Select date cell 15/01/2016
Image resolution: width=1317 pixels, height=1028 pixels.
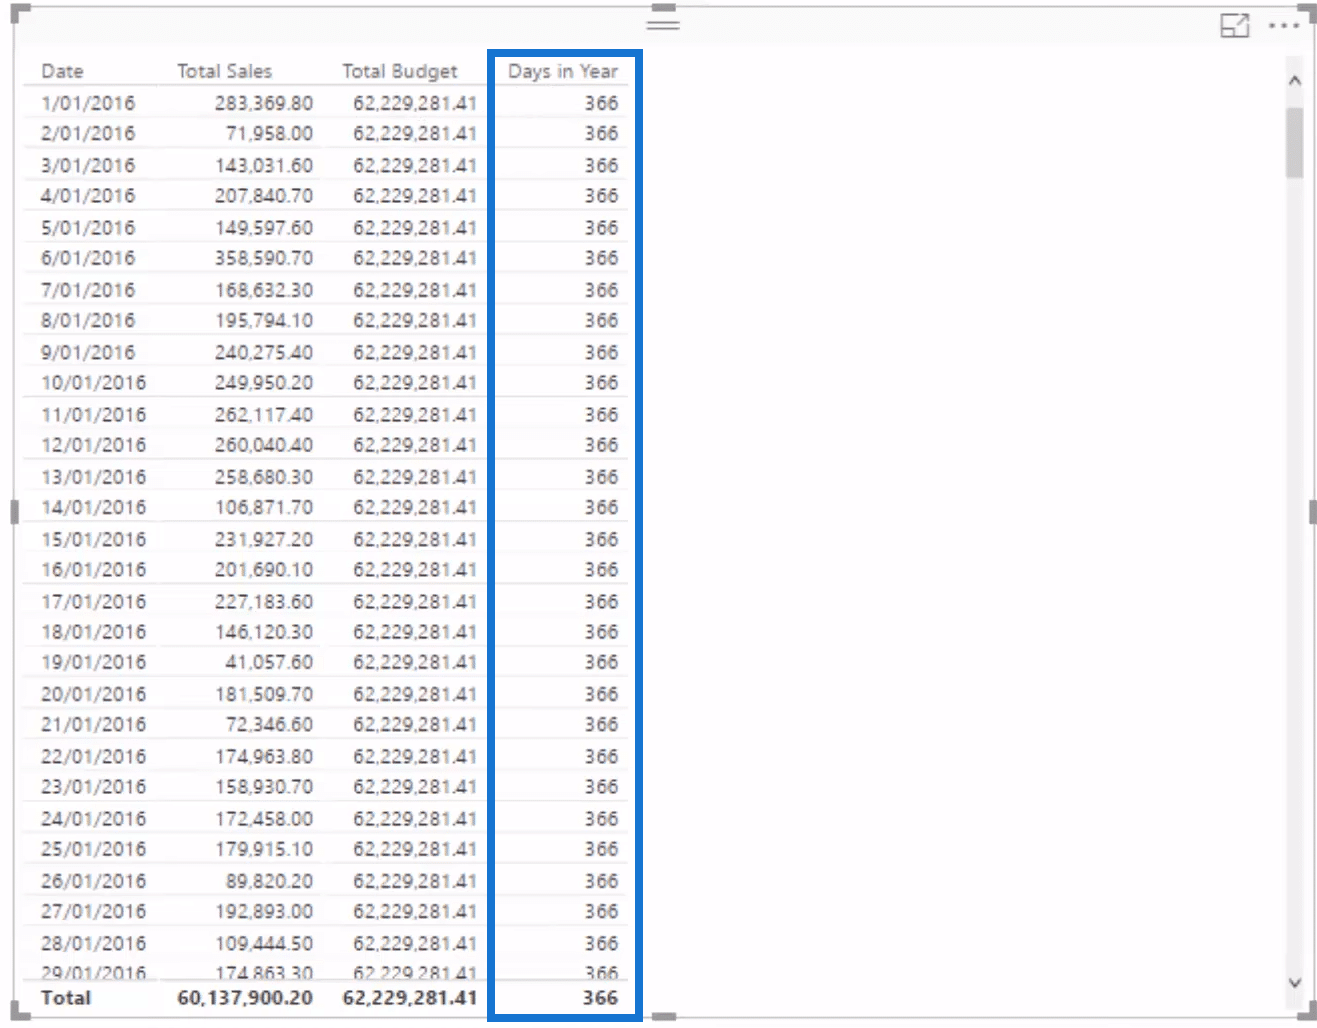(93, 539)
